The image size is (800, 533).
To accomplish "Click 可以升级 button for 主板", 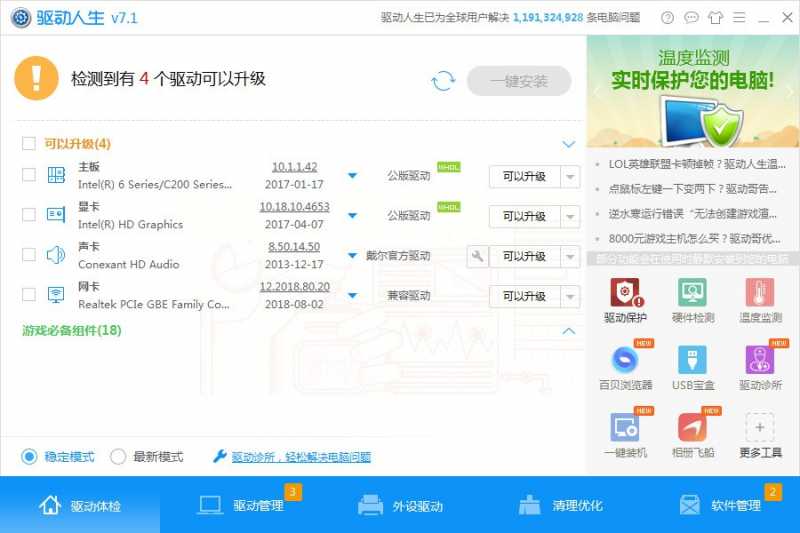I will [524, 177].
